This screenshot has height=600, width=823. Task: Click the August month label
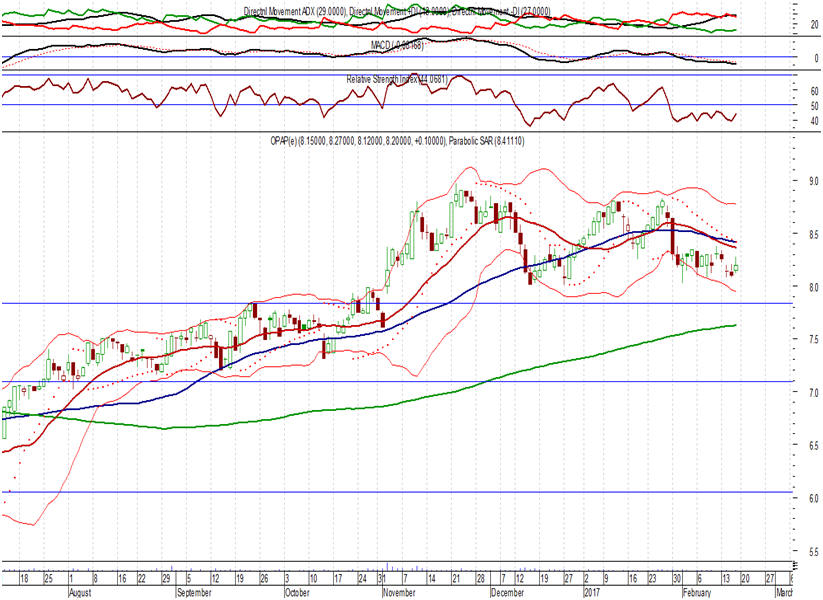(x=80, y=593)
